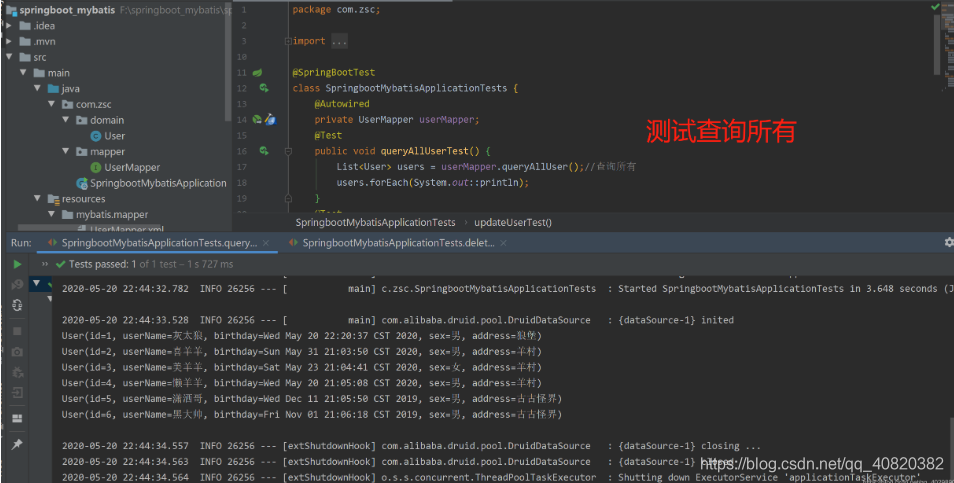
Task: Click the camera dump threads icon
Action: tap(17, 352)
